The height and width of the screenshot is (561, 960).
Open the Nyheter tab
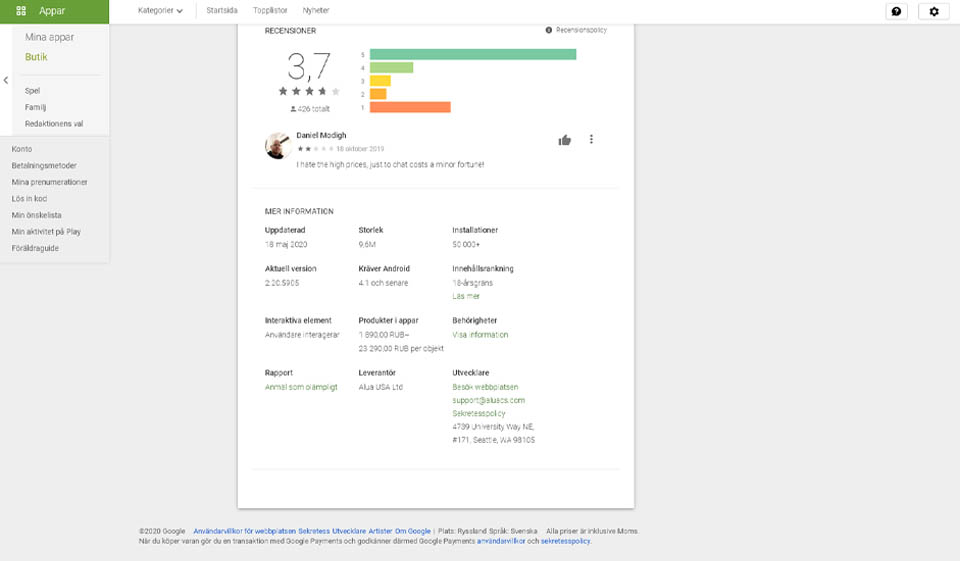tap(315, 11)
